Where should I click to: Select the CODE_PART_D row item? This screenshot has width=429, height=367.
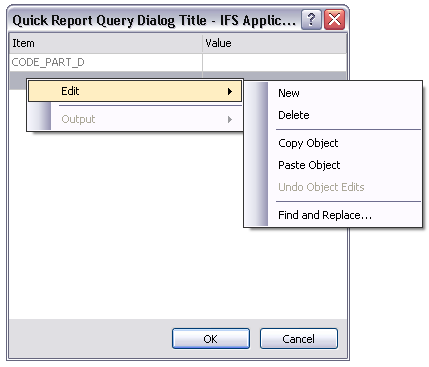click(x=106, y=62)
